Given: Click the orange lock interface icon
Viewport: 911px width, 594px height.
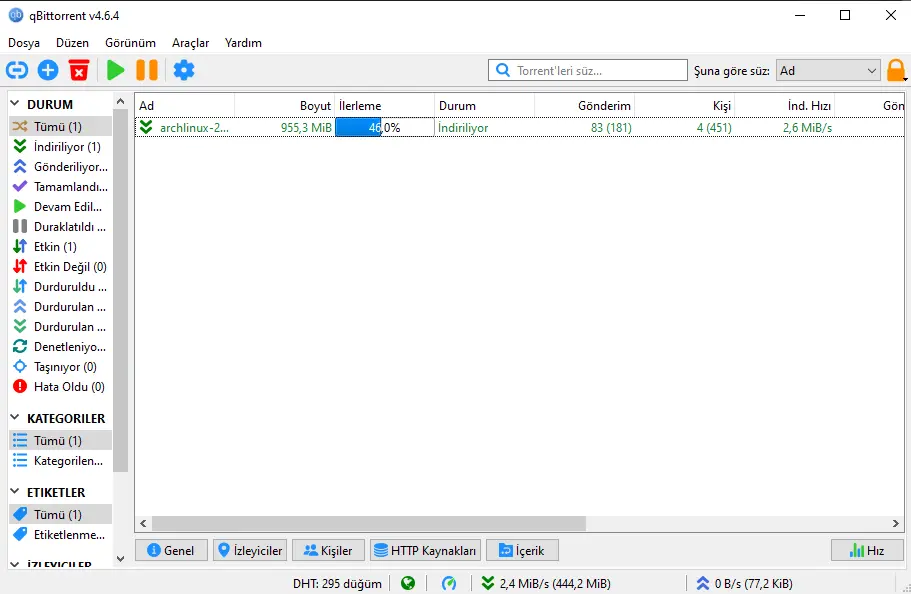Looking at the screenshot, I should click(x=895, y=70).
